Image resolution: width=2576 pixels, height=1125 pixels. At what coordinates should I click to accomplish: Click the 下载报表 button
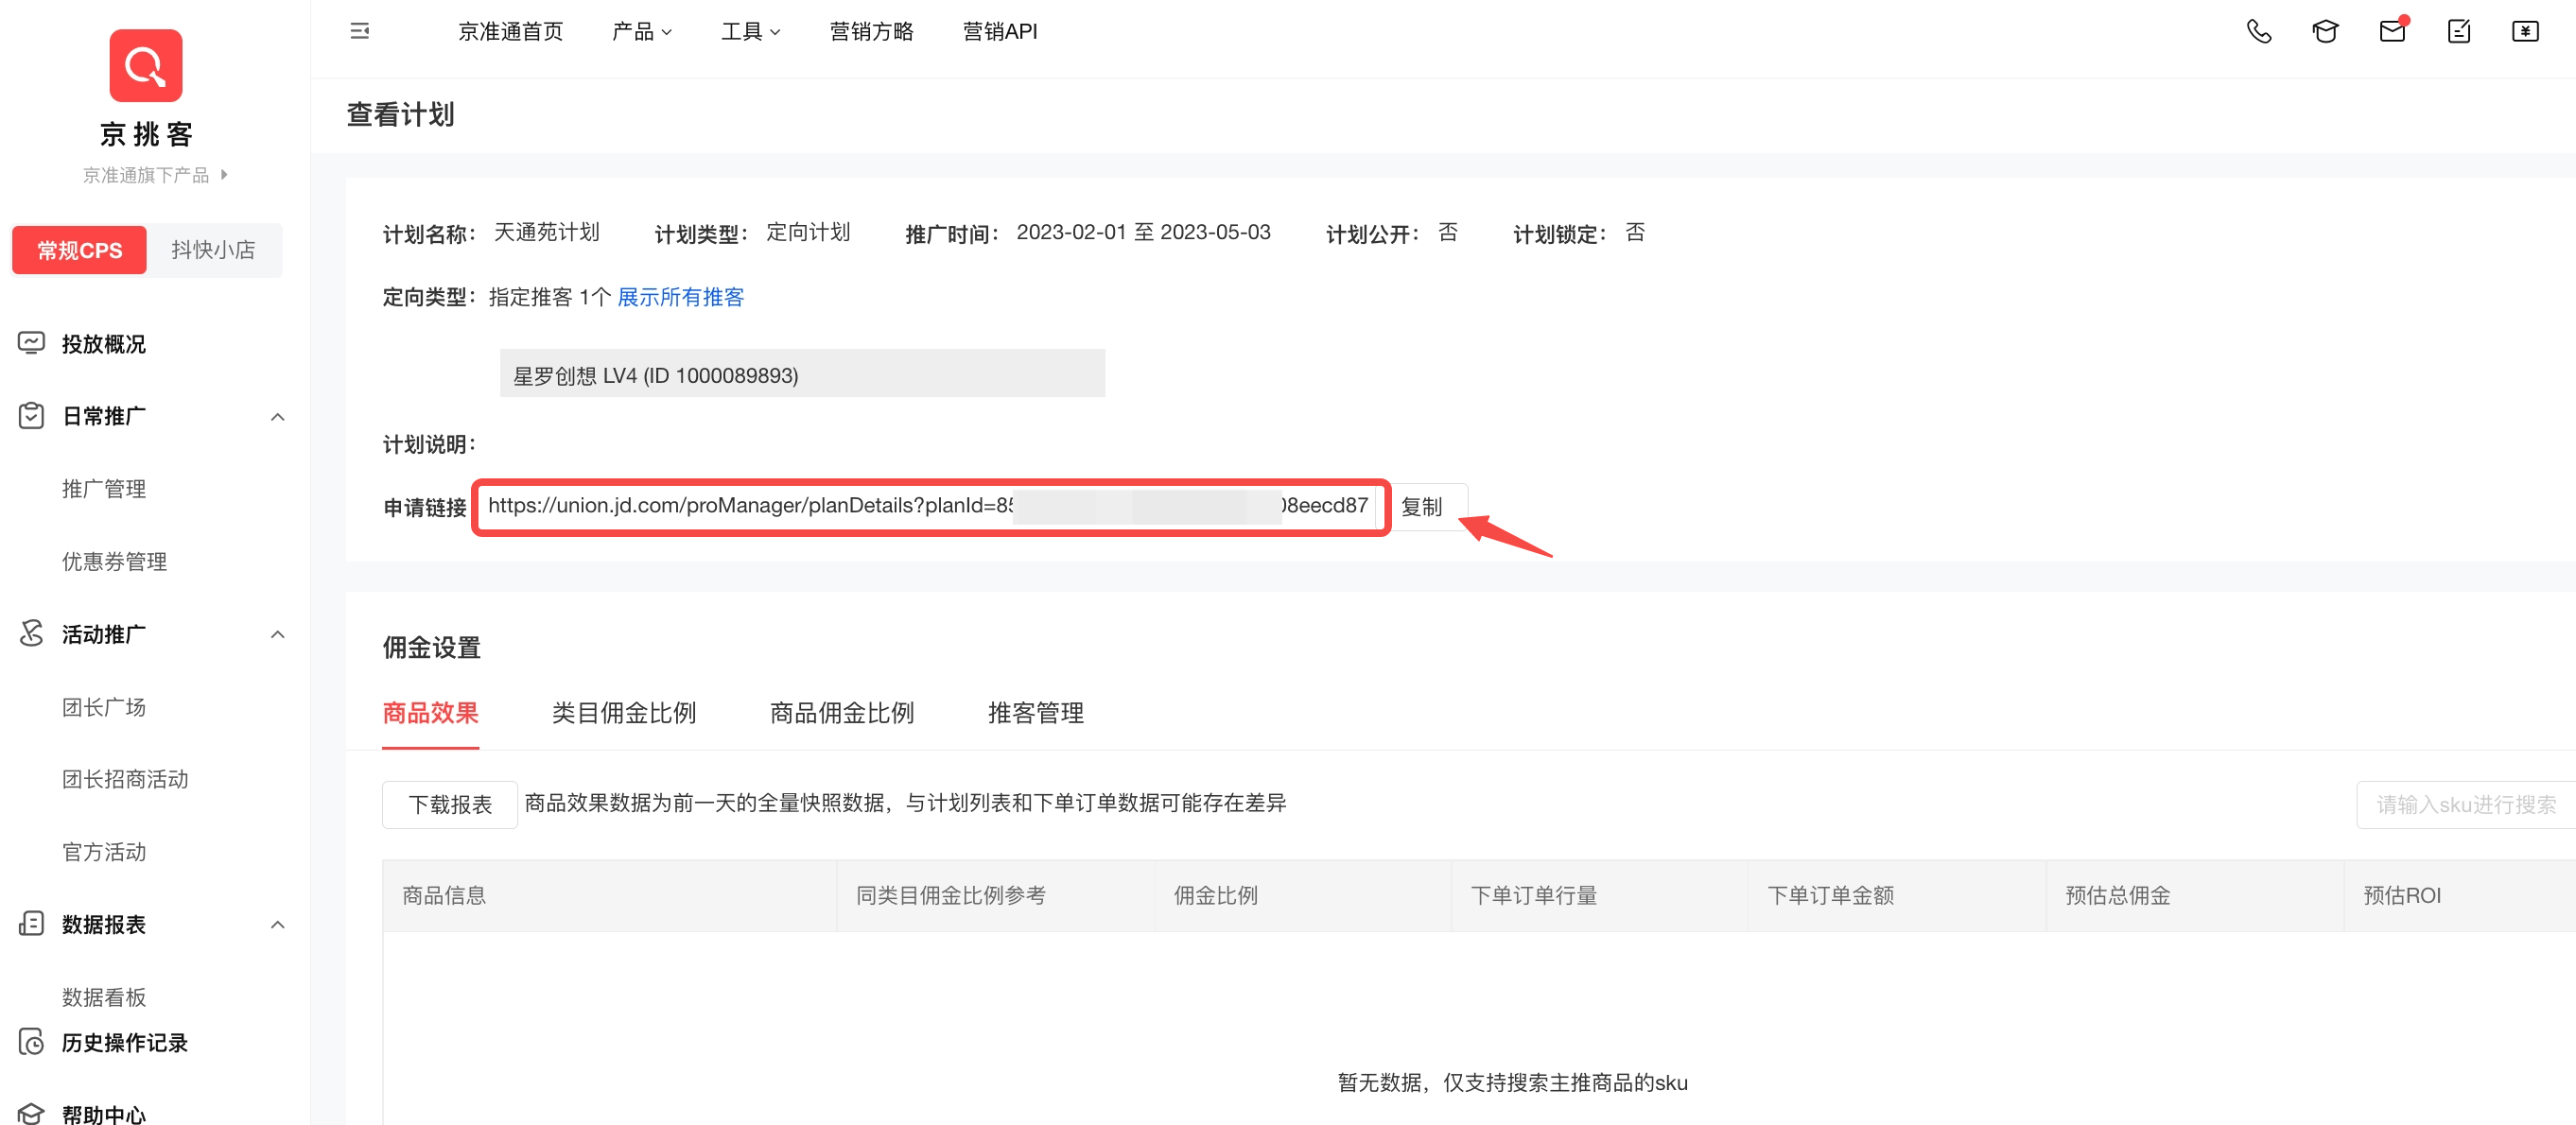450,804
